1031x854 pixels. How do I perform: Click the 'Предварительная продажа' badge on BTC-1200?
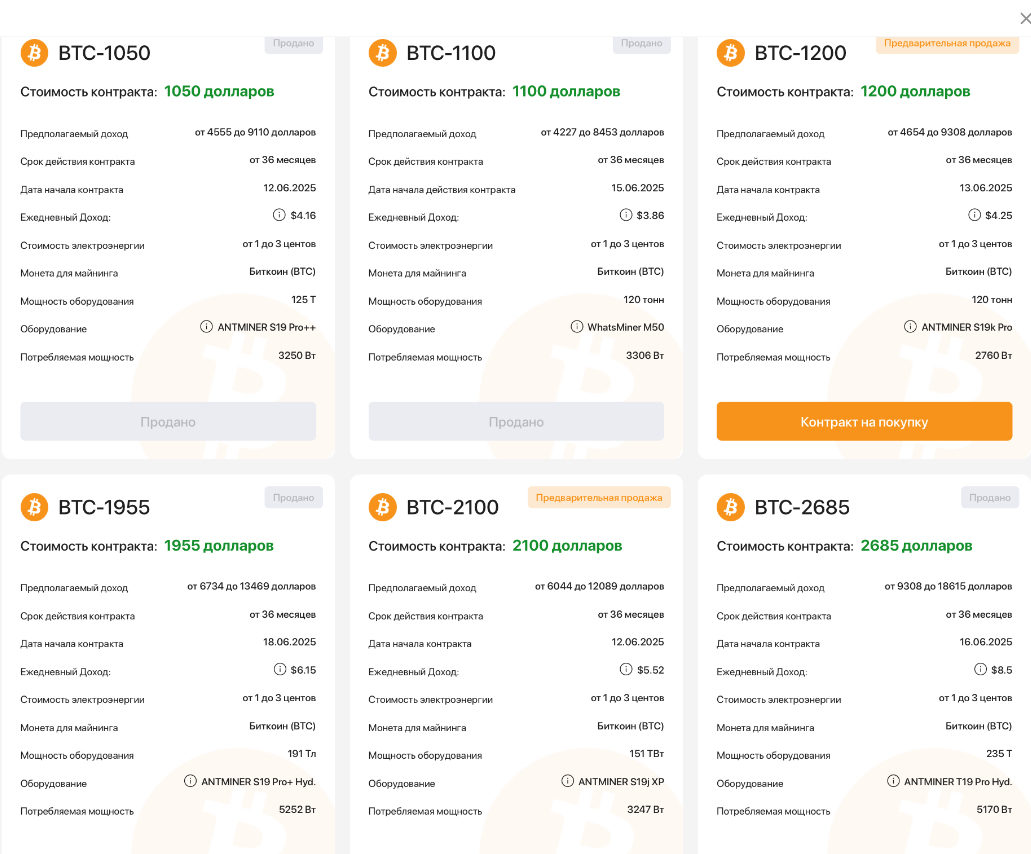947,43
